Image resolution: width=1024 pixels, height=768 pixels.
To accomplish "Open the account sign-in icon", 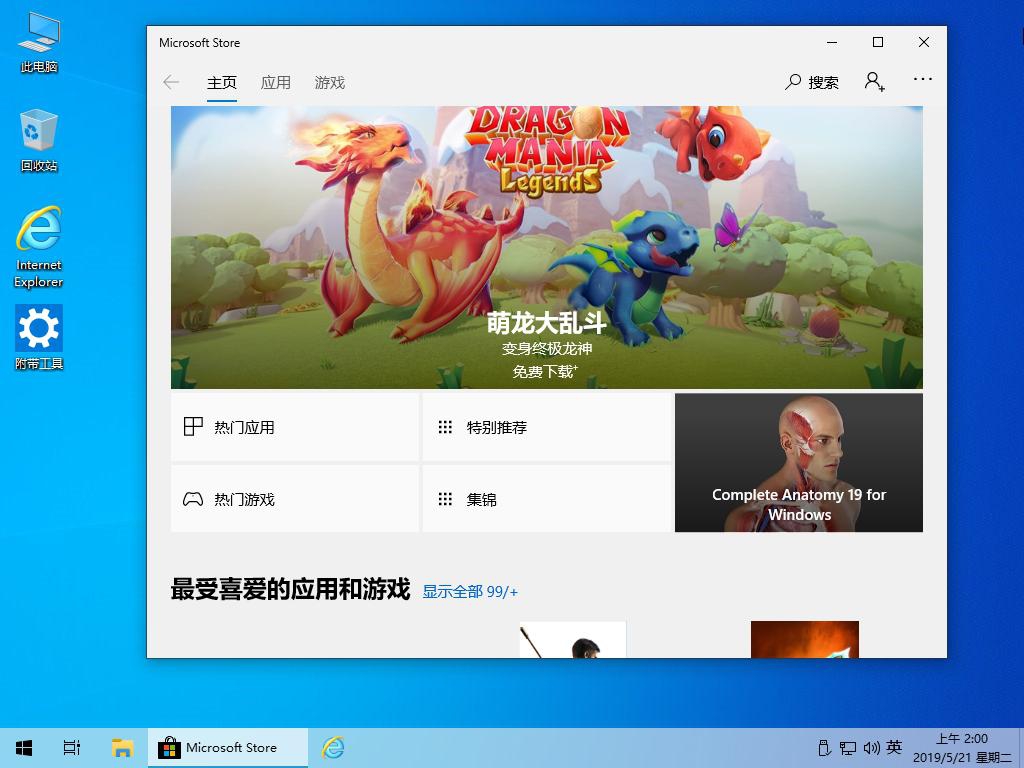I will pos(874,82).
